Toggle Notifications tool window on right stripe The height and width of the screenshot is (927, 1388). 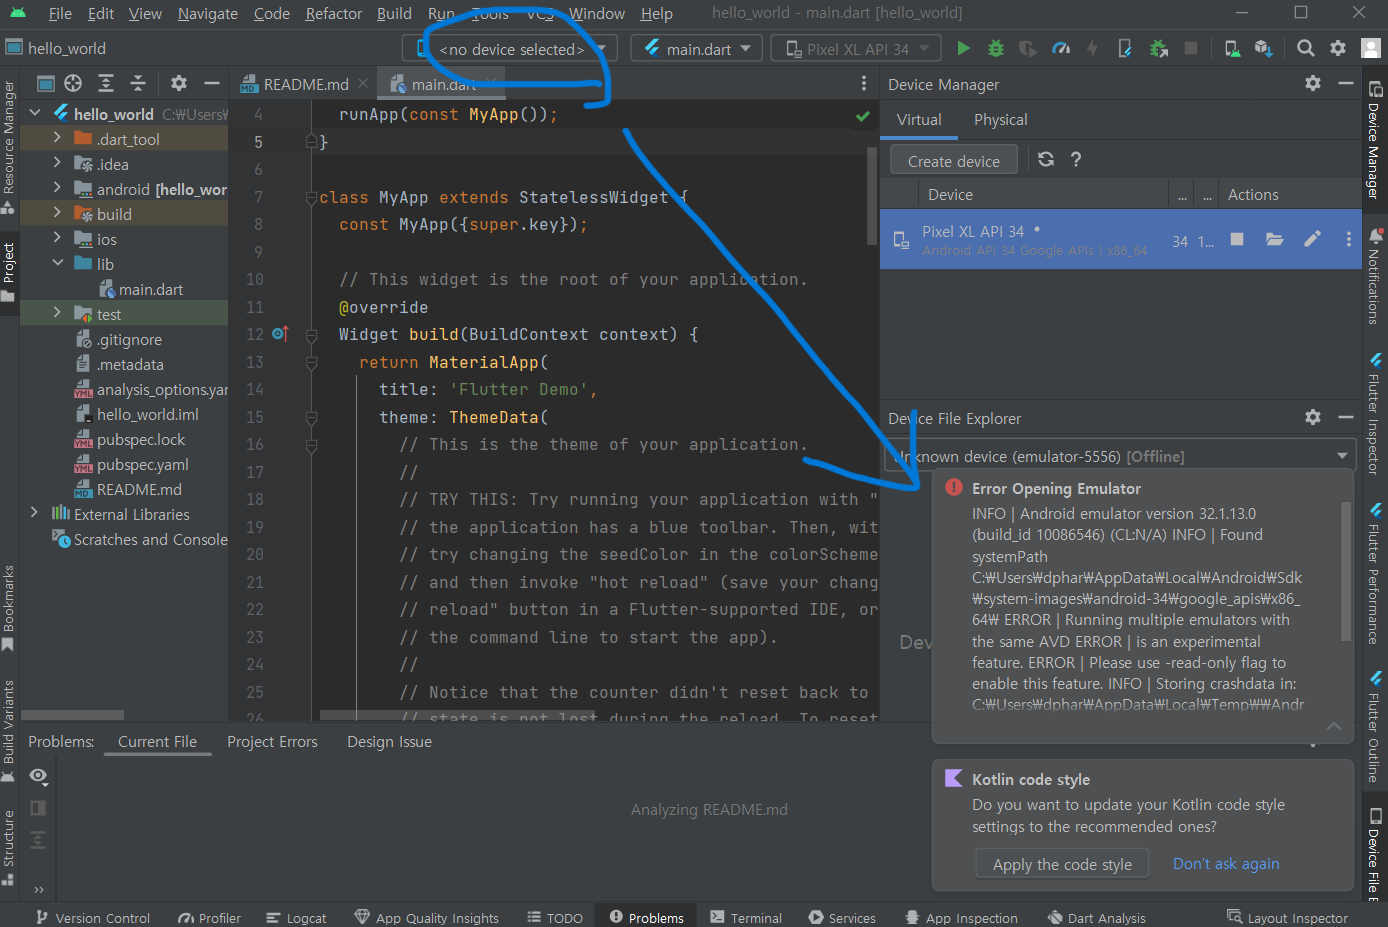click(x=1375, y=277)
